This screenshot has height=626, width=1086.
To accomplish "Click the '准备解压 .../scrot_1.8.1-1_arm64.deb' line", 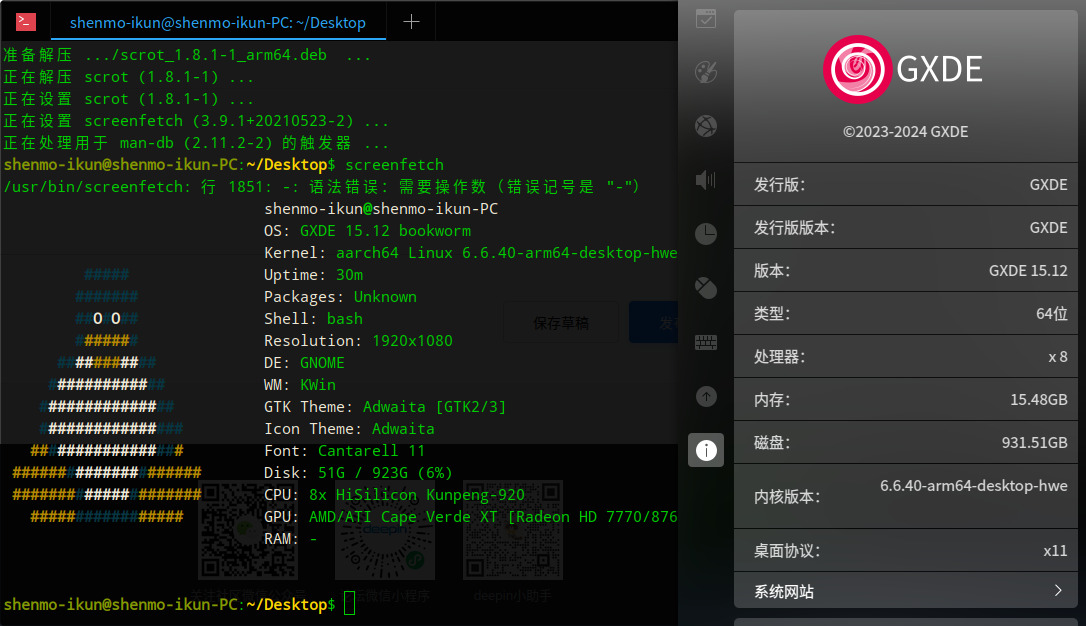I will pos(187,55).
